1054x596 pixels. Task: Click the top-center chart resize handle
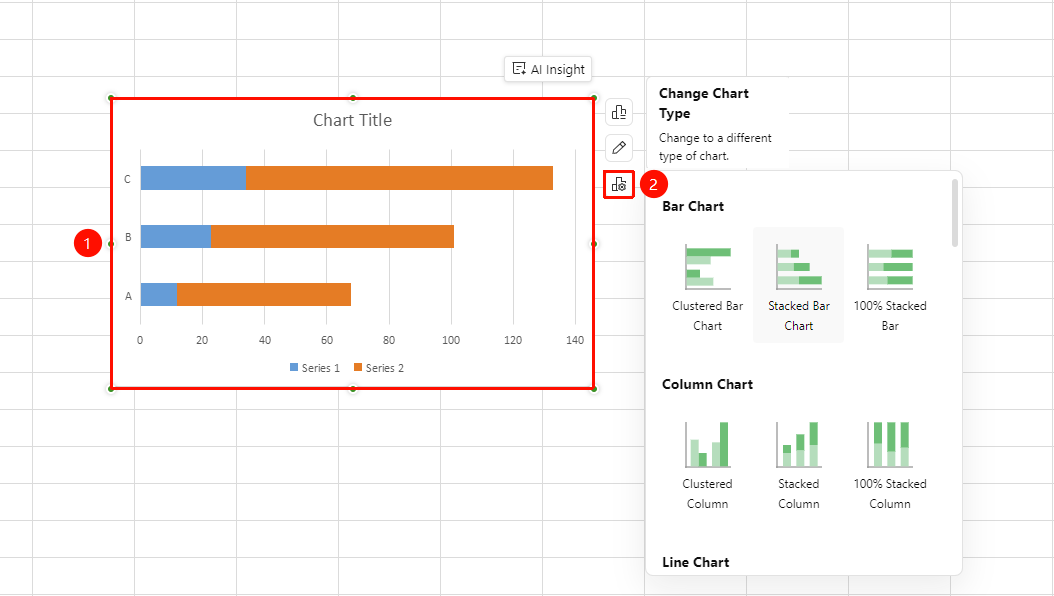click(x=353, y=98)
